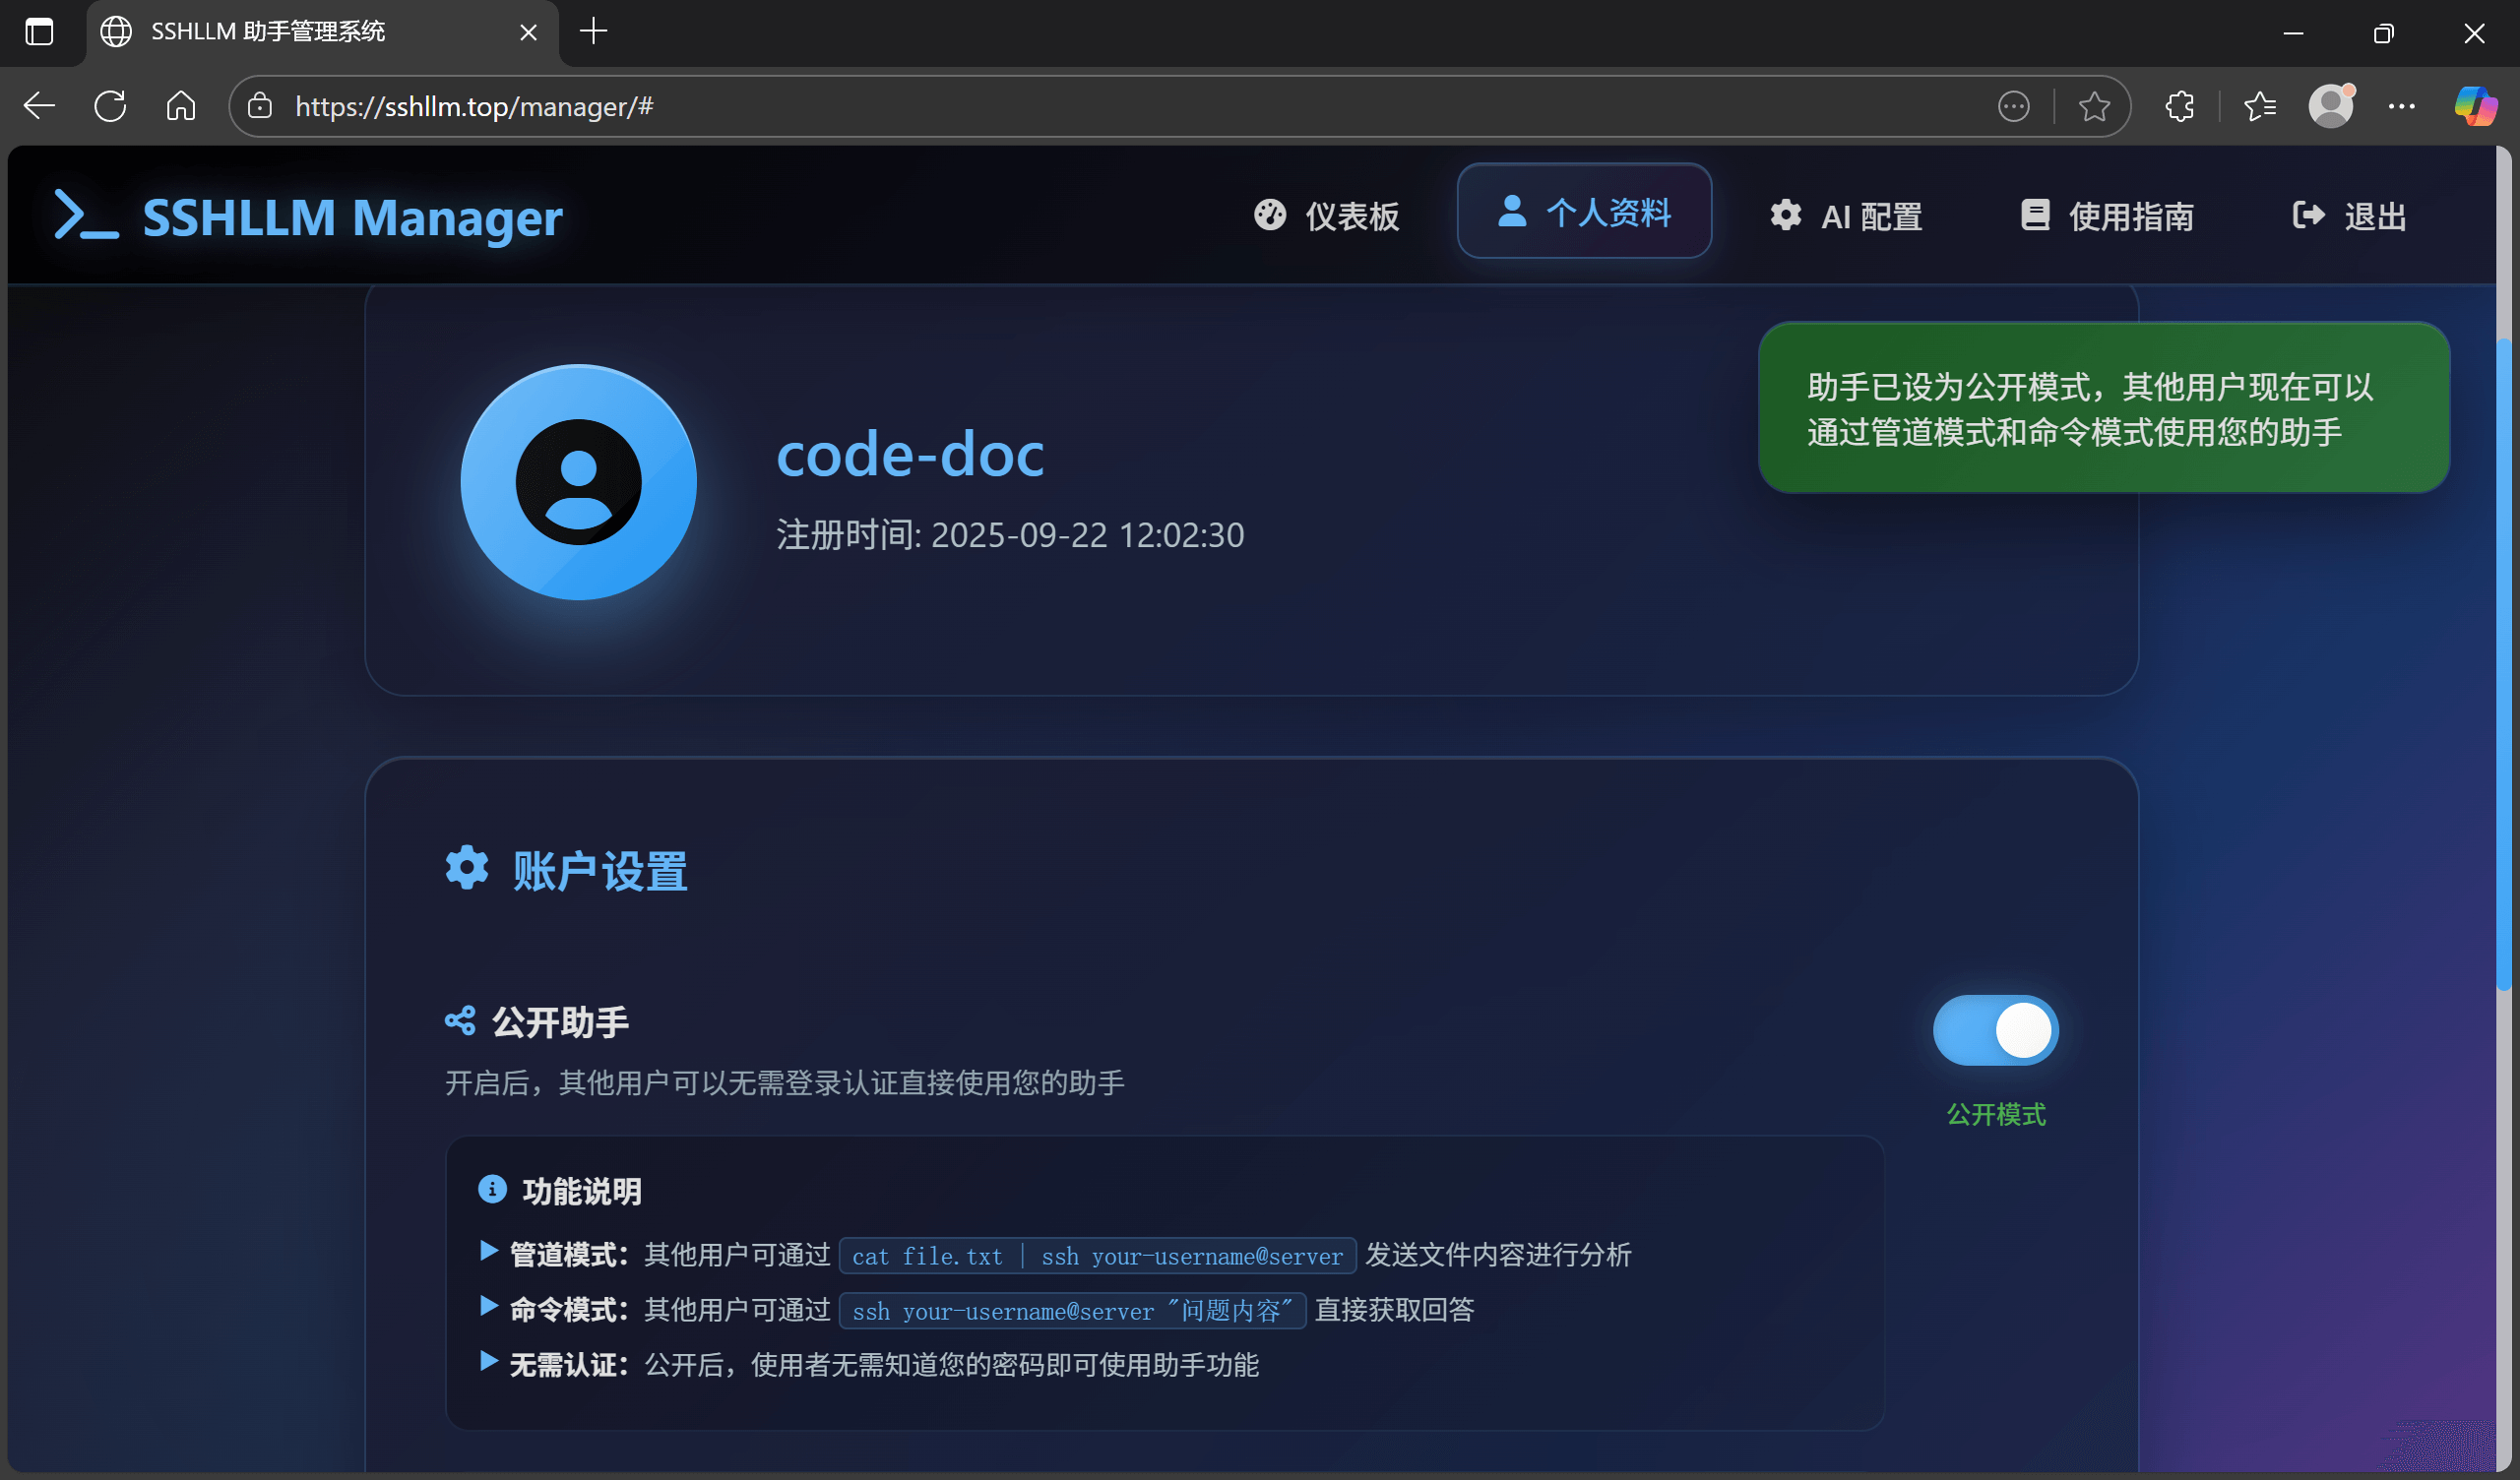The height and width of the screenshot is (1480, 2520).
Task: Click the code-doc avatar image
Action: [x=578, y=481]
